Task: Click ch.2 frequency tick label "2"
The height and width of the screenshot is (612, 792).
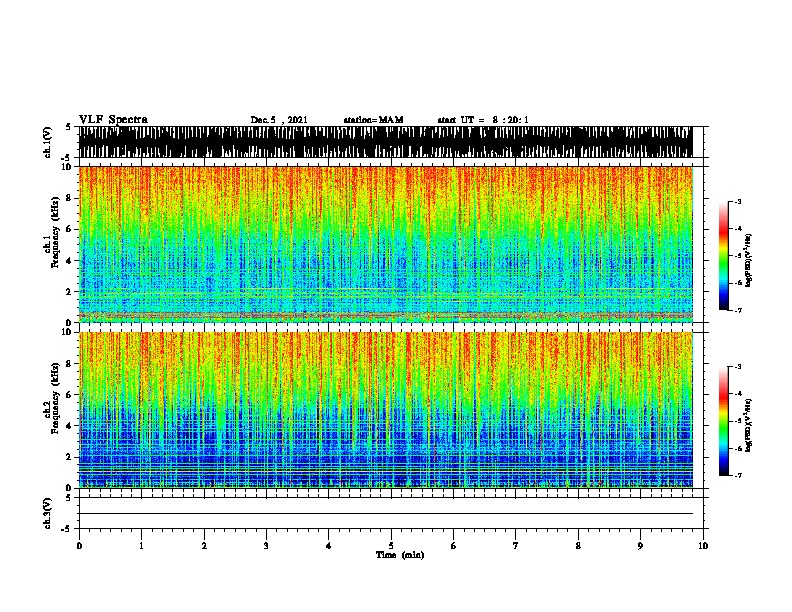Action: [x=70, y=457]
